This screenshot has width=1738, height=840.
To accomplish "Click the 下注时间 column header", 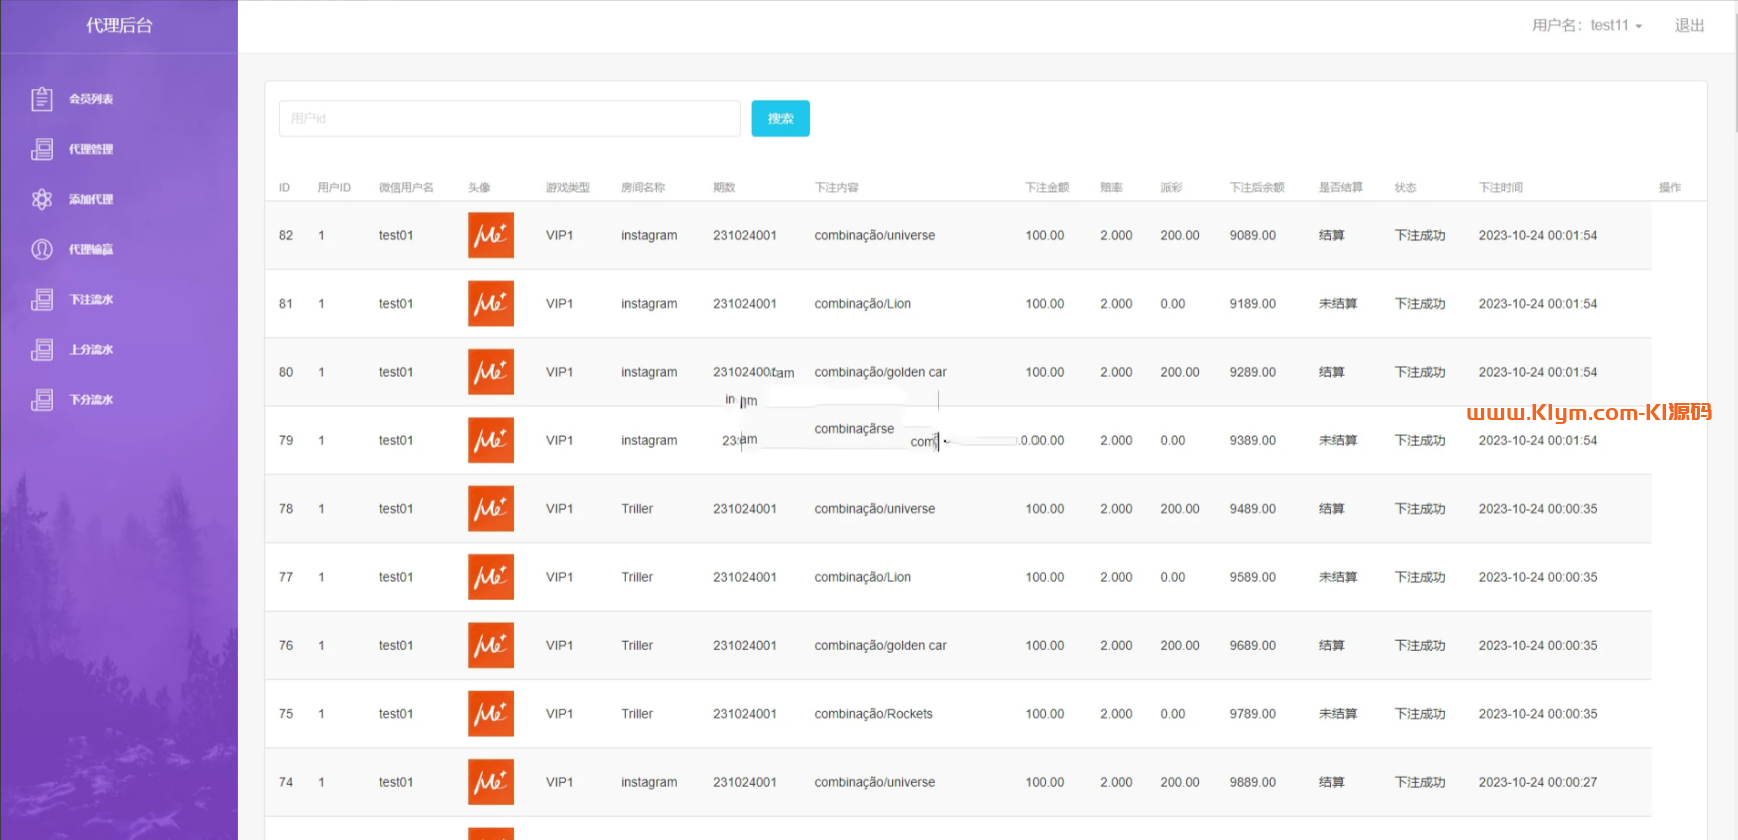I will [x=1500, y=187].
